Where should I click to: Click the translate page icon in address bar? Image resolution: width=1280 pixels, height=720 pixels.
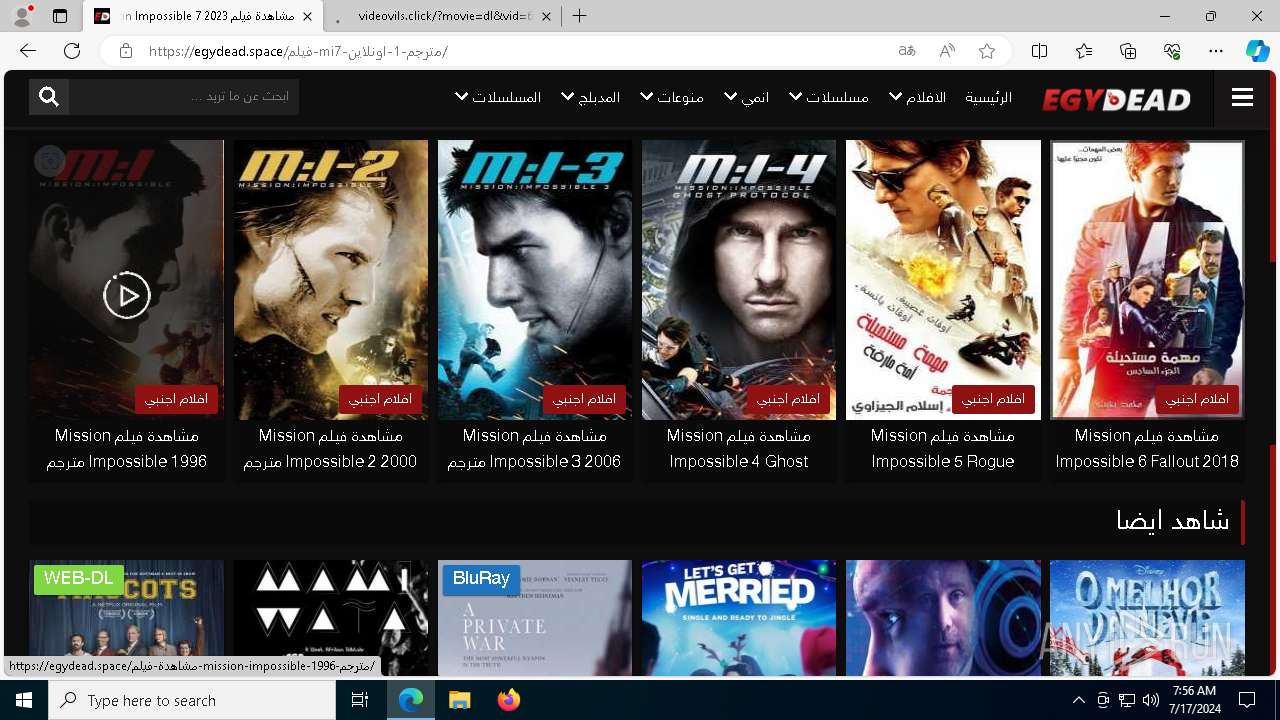point(907,51)
